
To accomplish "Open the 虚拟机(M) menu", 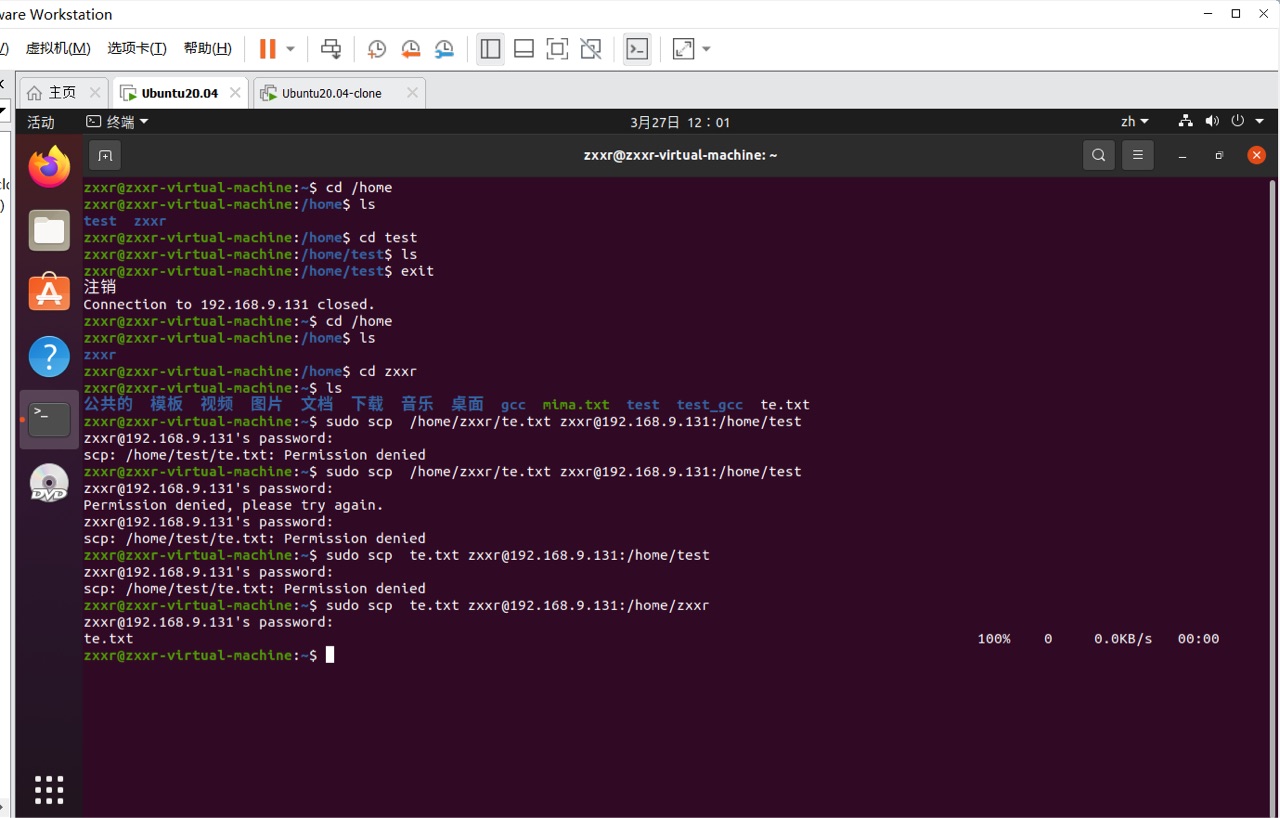I will [57, 47].
